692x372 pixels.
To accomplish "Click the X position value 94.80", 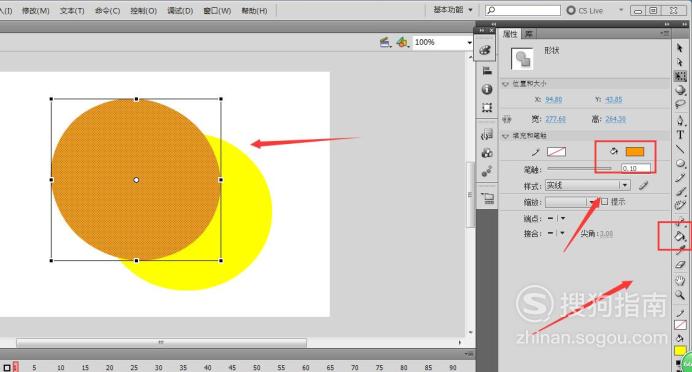I will (x=554, y=100).
